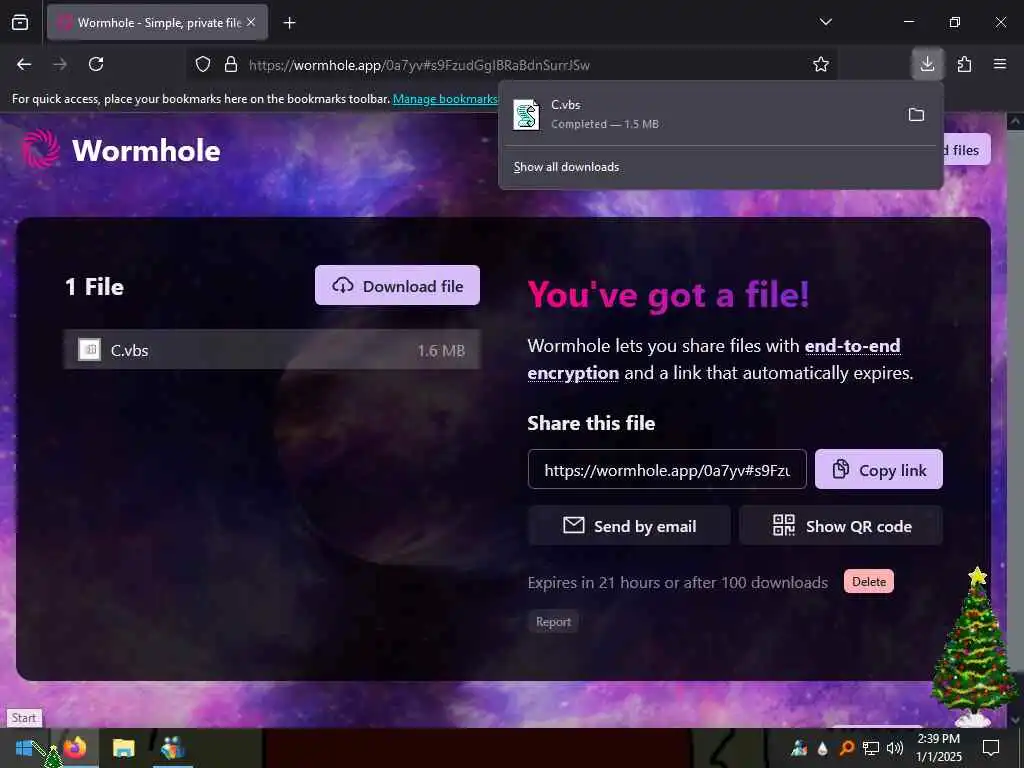The image size is (1024, 768).
Task: Select the share link URL field
Action: pyautogui.click(x=667, y=470)
